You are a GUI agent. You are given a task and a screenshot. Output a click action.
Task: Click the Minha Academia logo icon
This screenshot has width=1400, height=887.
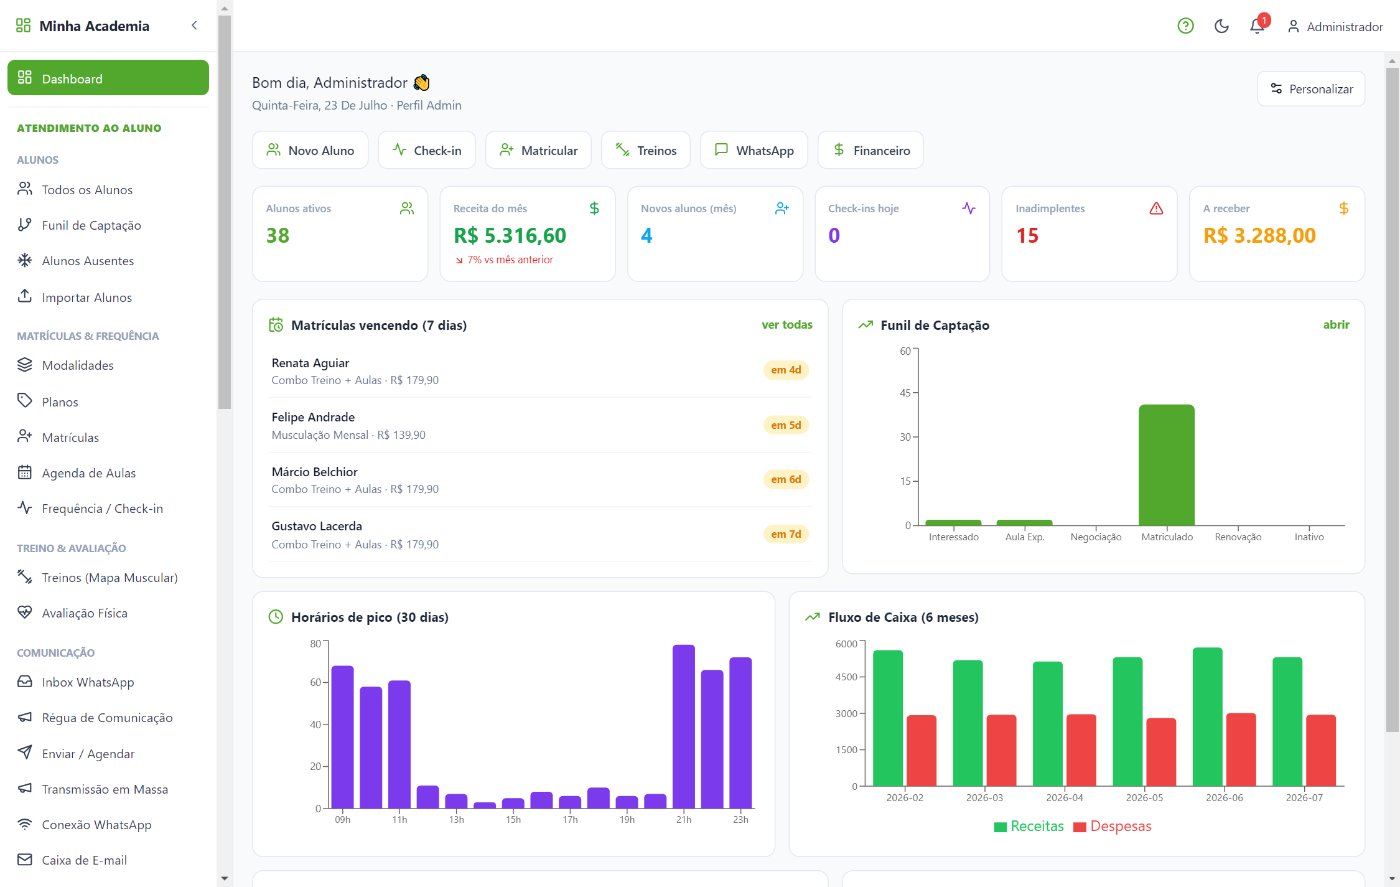click(x=24, y=26)
